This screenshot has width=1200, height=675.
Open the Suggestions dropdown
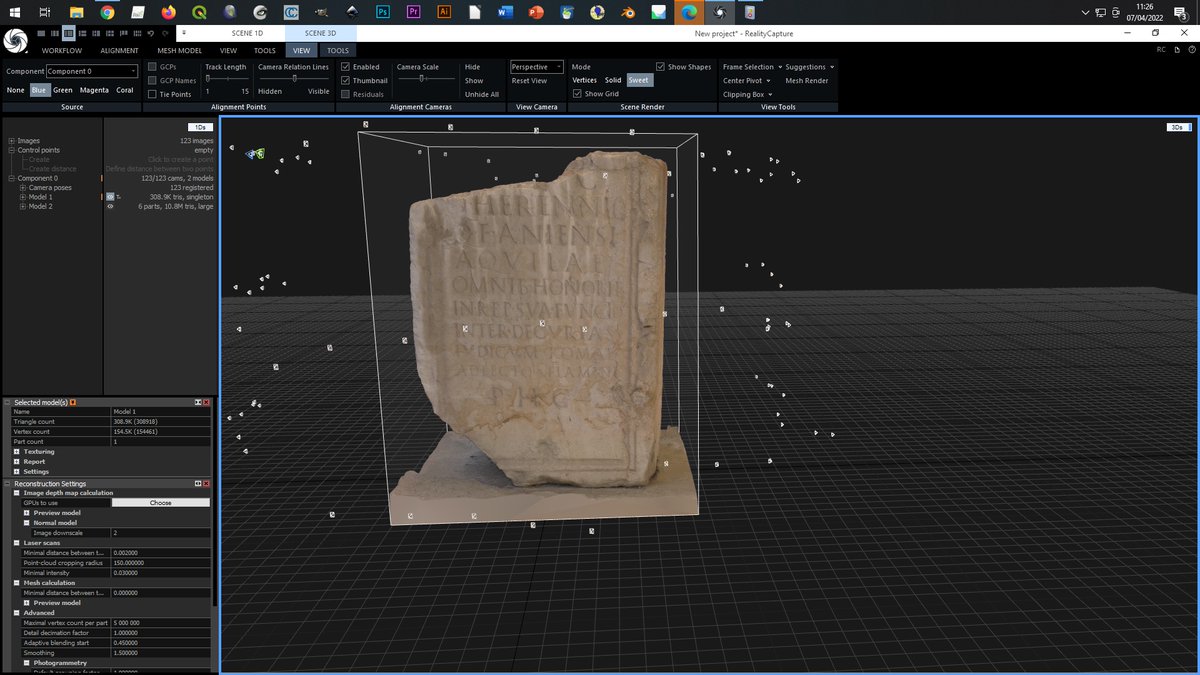point(809,67)
